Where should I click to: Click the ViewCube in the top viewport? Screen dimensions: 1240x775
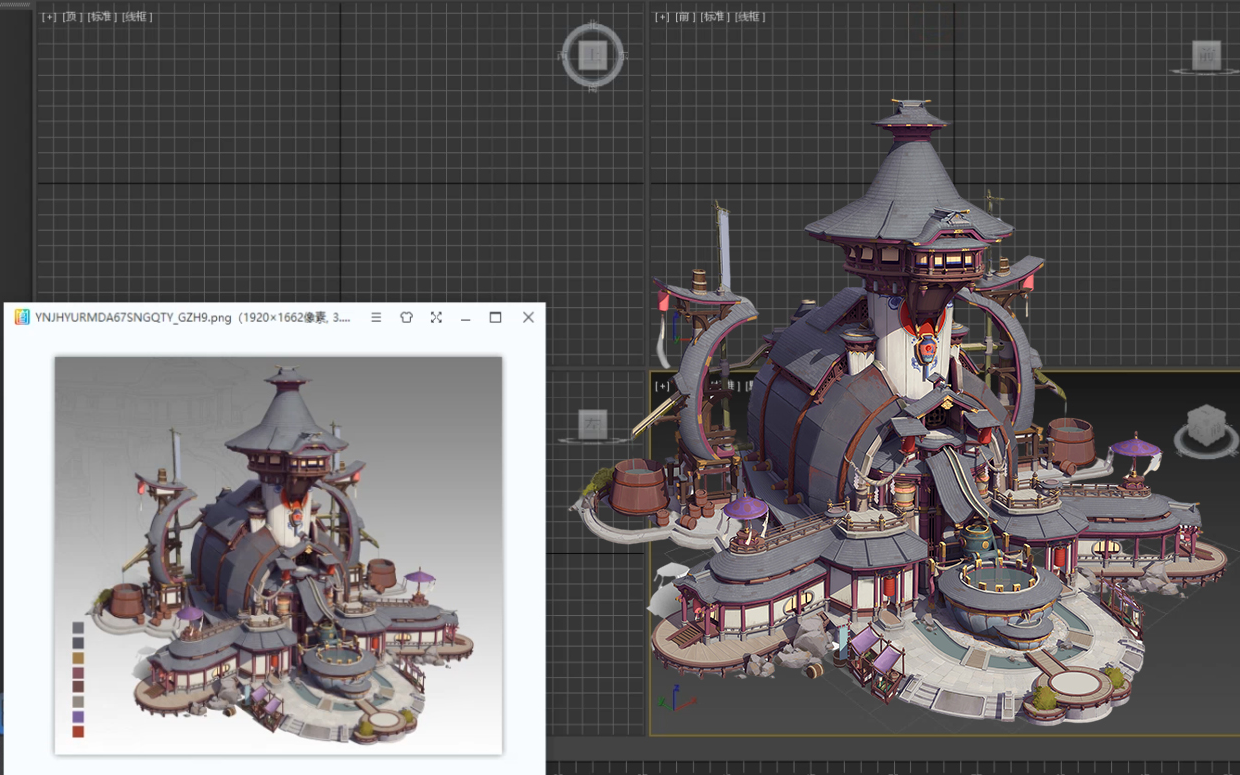(593, 56)
